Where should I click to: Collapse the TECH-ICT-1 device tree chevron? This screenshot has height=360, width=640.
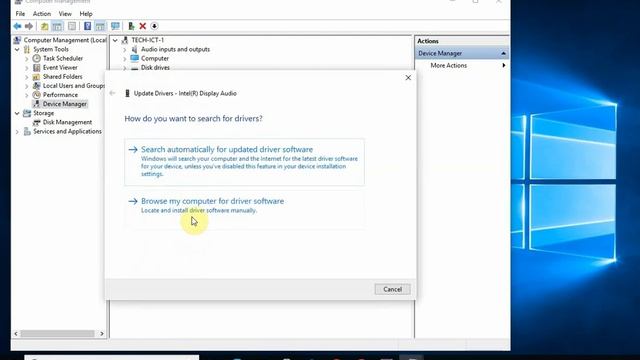(x=115, y=40)
